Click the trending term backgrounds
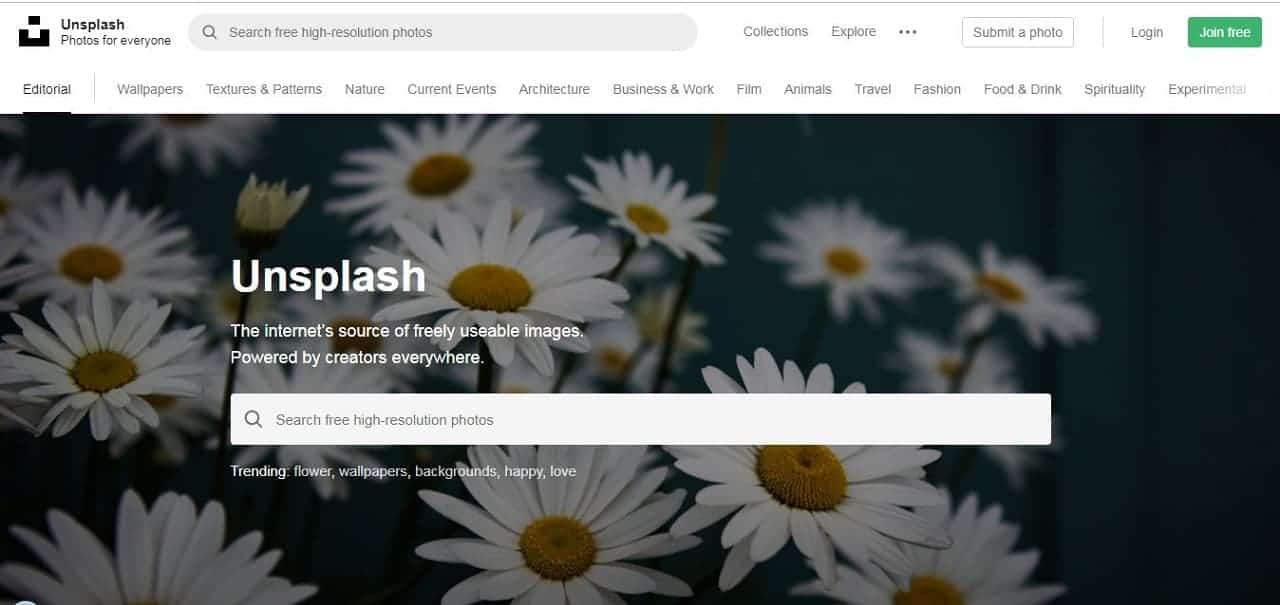Viewport: 1280px width, 605px height. coord(456,471)
